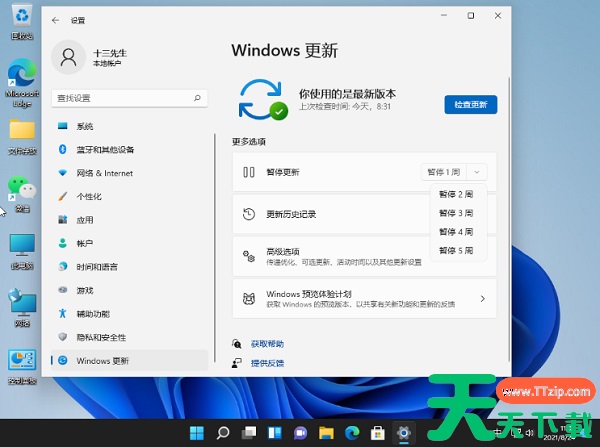Click the history clock icon
The width and height of the screenshot is (600, 447).
249,214
